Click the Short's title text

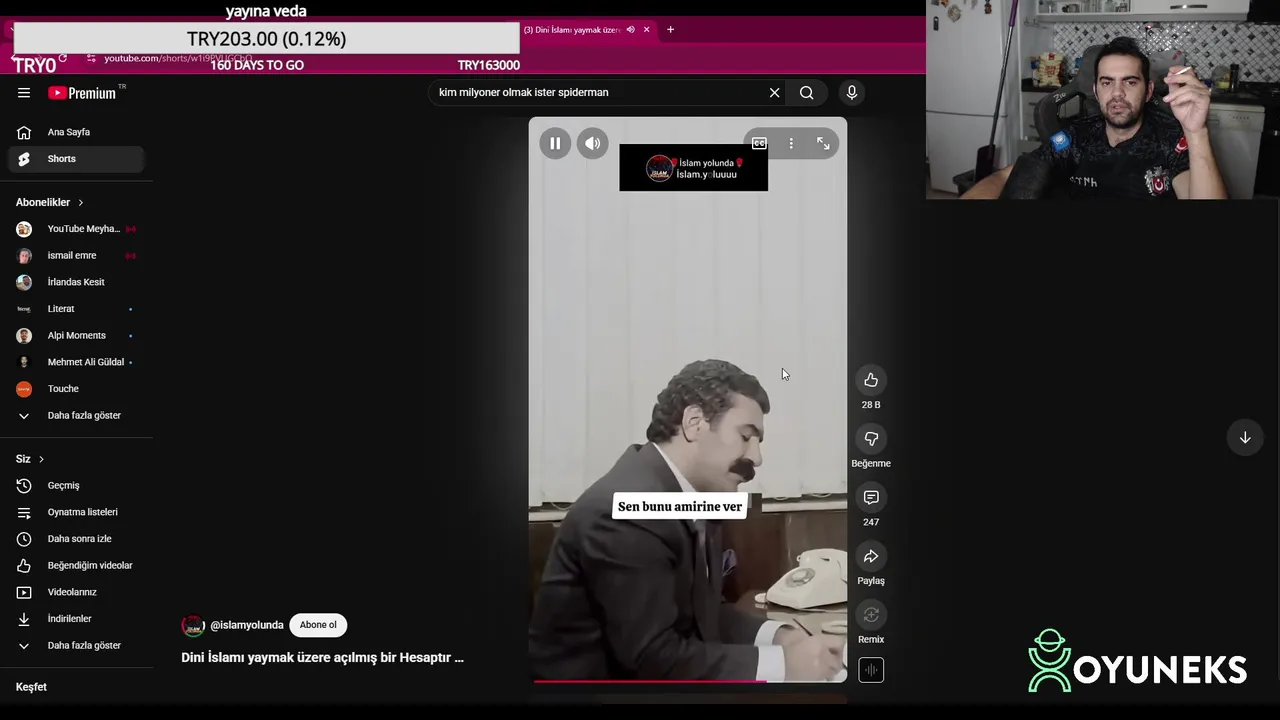[322, 658]
